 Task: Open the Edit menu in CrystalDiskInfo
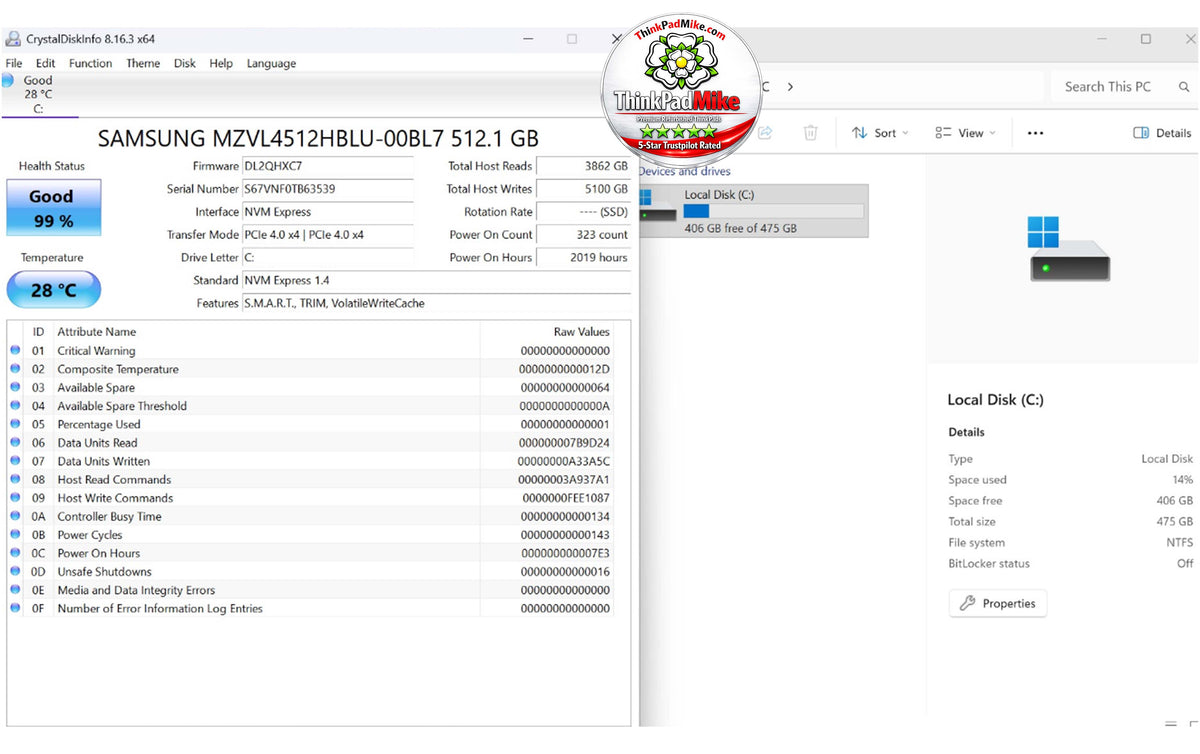pos(45,63)
